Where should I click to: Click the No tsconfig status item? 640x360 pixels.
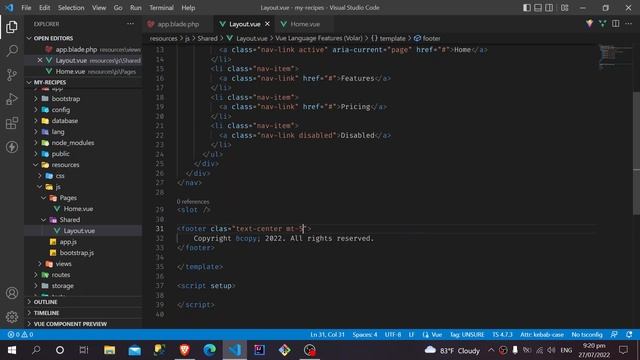point(587,334)
